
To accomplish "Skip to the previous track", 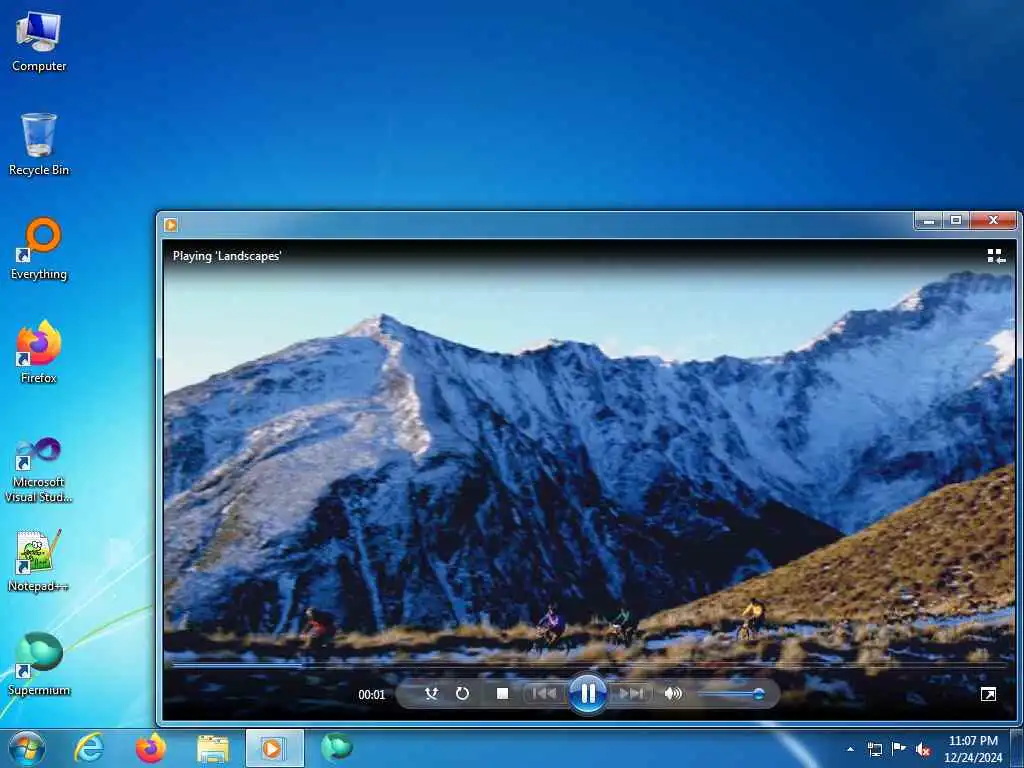I will pos(545,694).
